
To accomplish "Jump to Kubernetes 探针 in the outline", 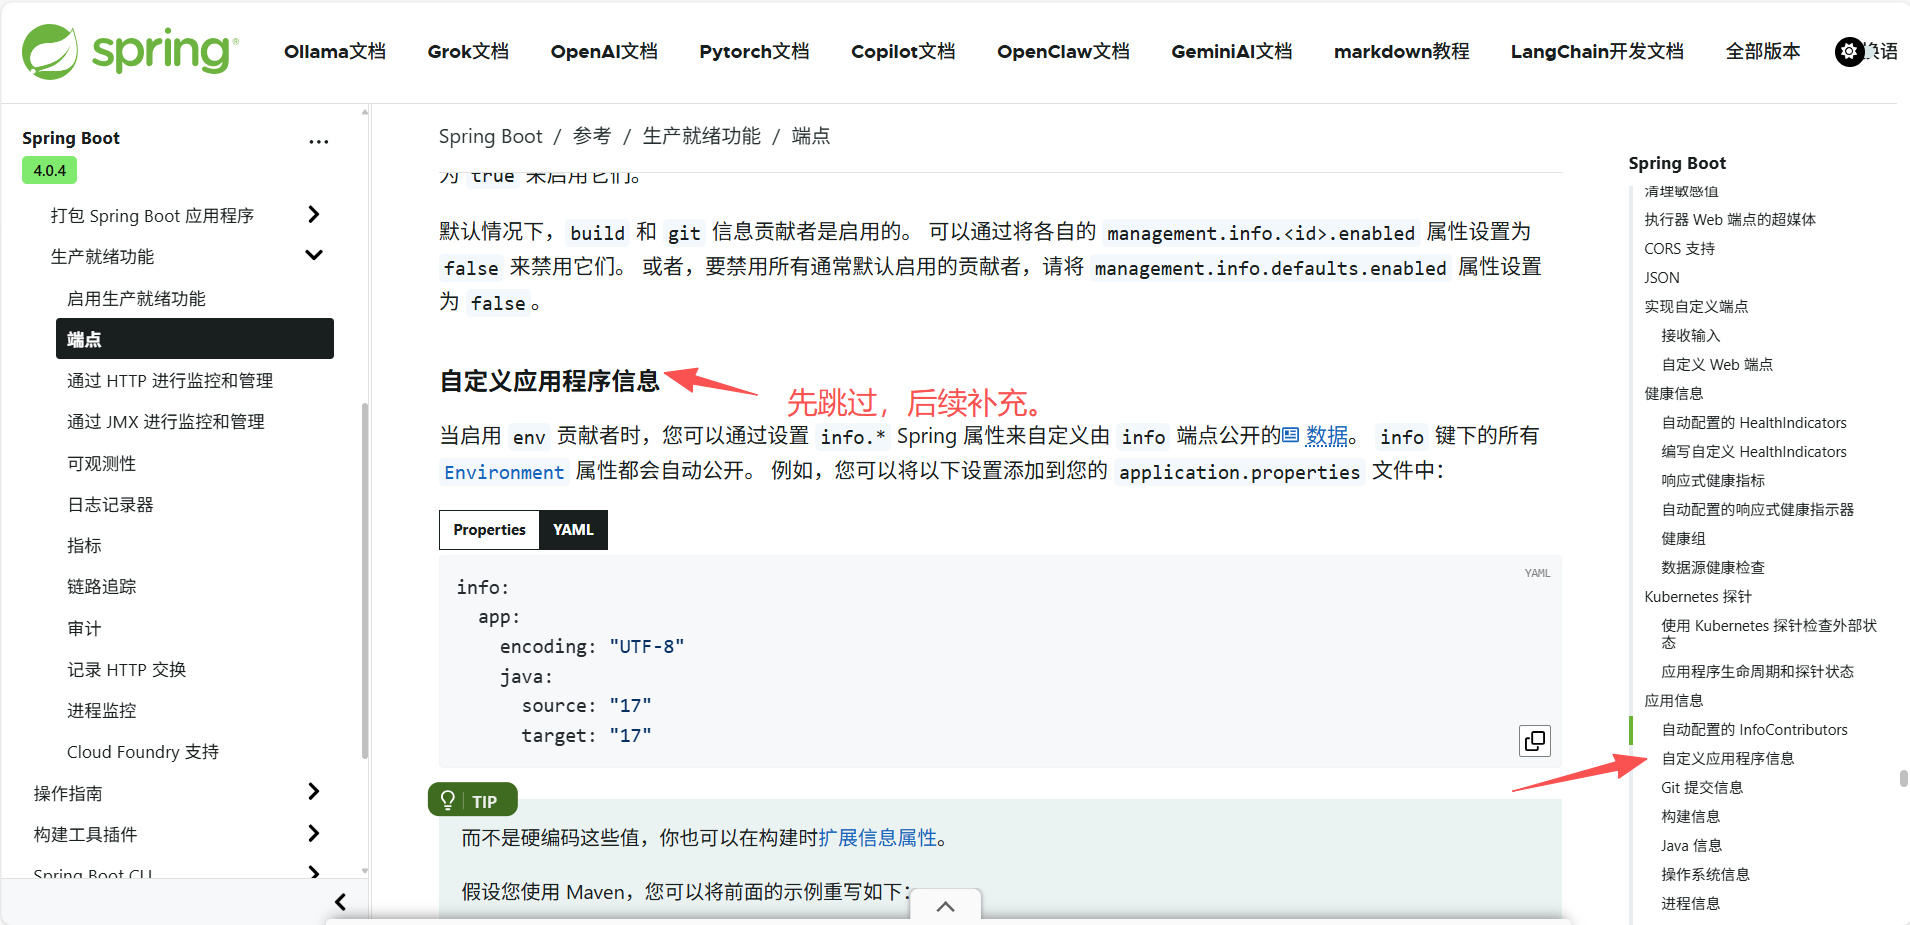I will coord(1698,596).
